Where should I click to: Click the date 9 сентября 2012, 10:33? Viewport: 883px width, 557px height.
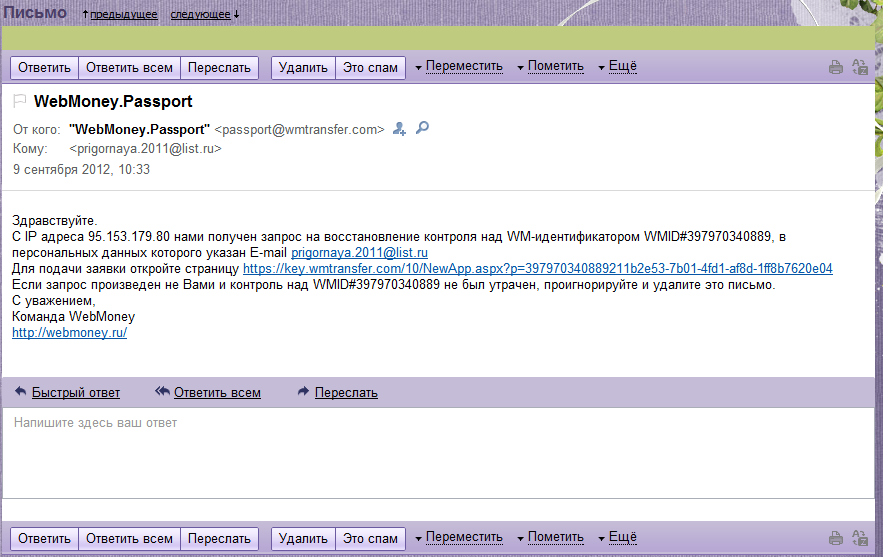[x=82, y=170]
